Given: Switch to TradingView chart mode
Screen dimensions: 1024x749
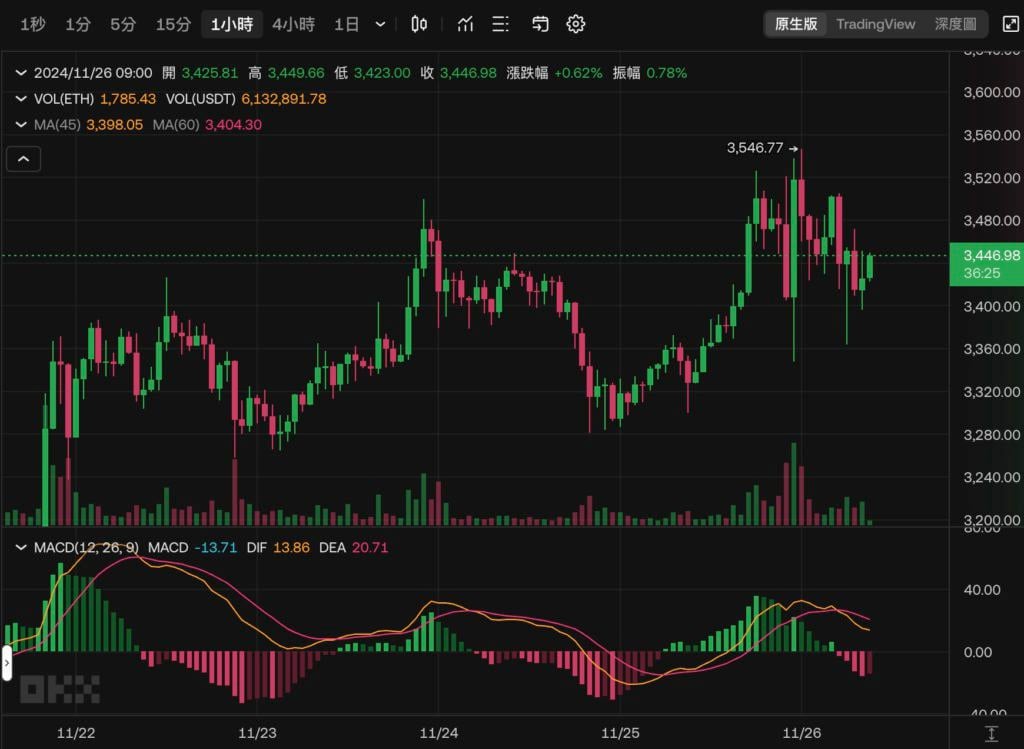Looking at the screenshot, I should (875, 24).
